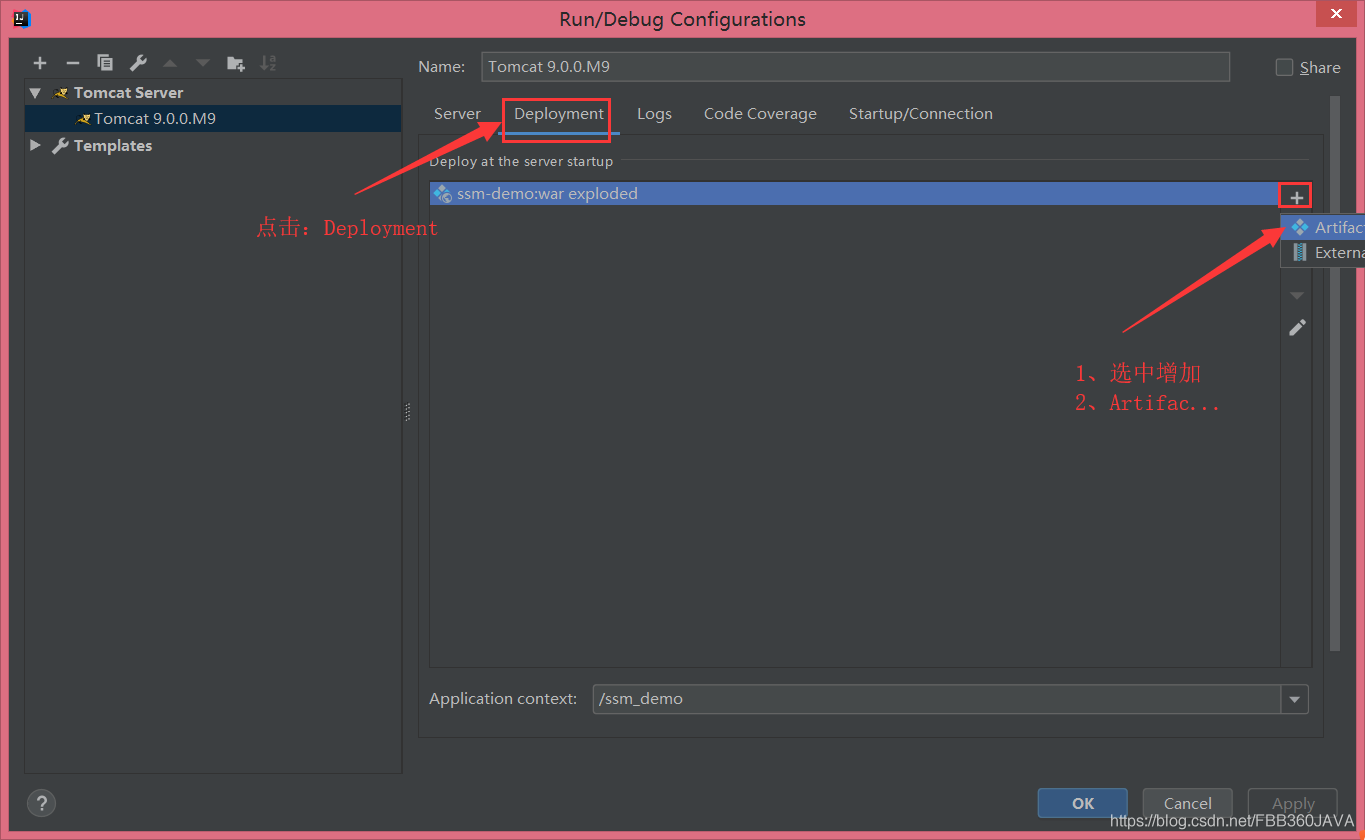
Task: Open the Code Coverage tab
Action: (x=760, y=114)
